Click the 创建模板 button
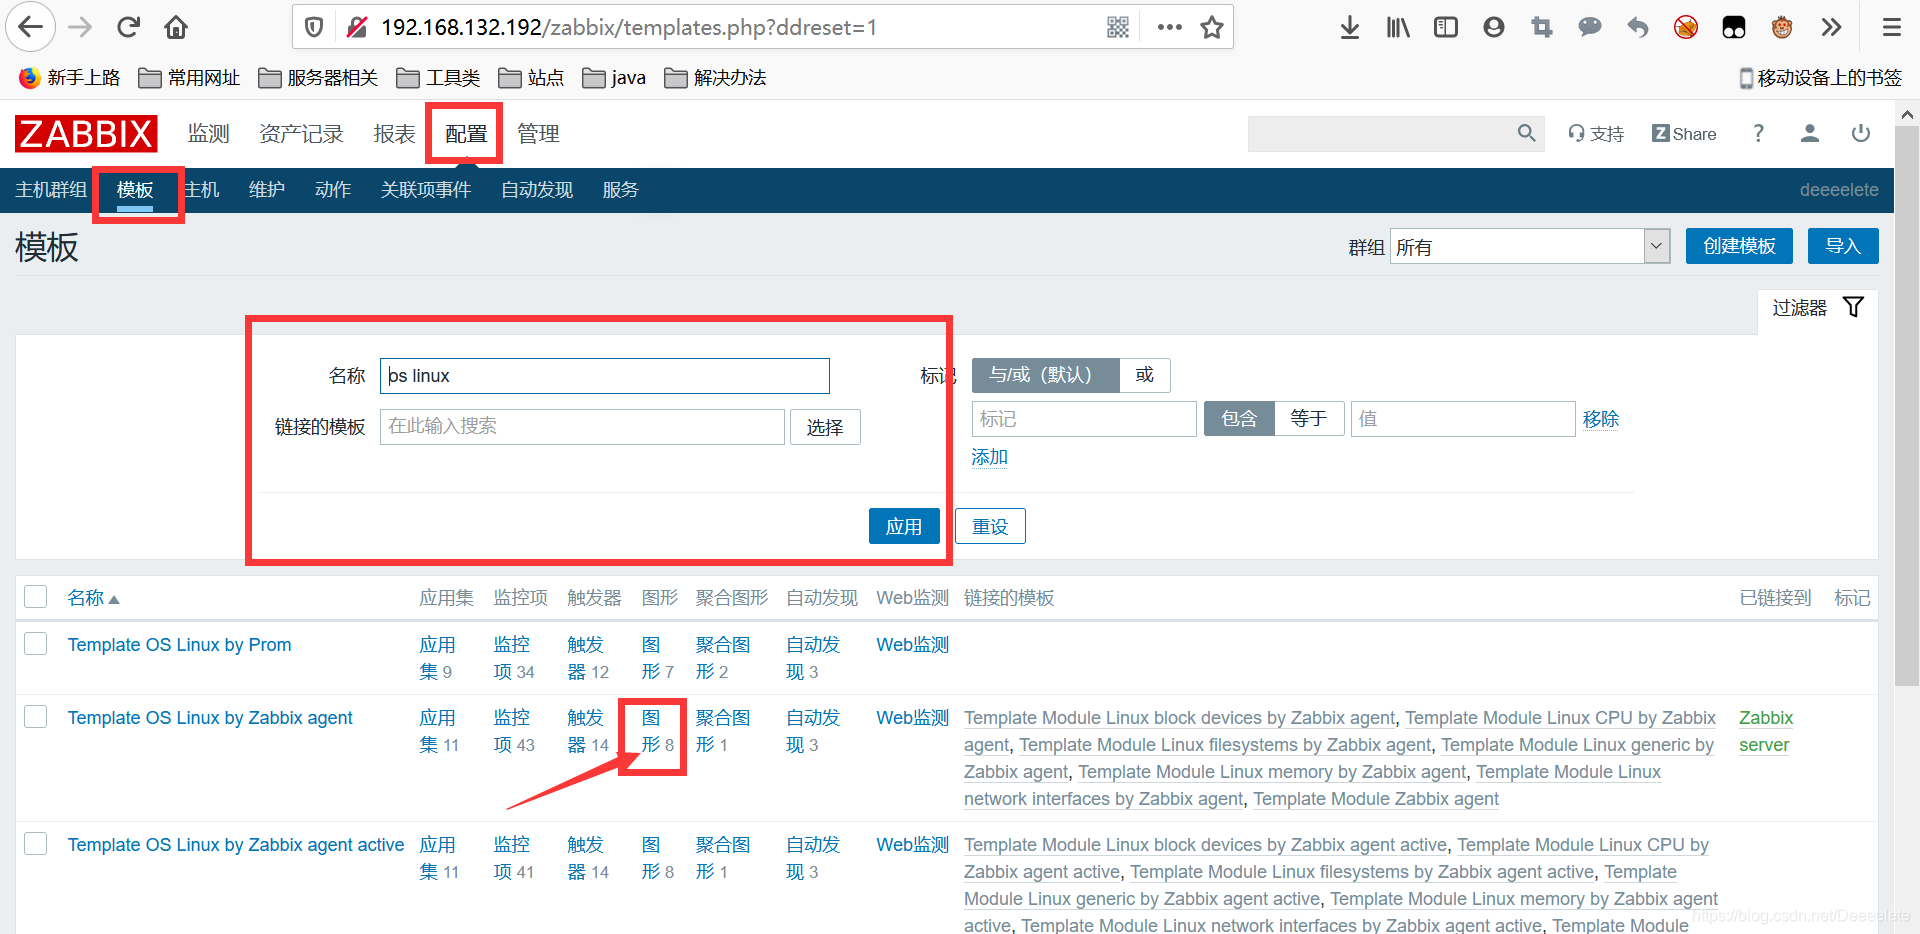This screenshot has height=934, width=1920. tap(1739, 246)
